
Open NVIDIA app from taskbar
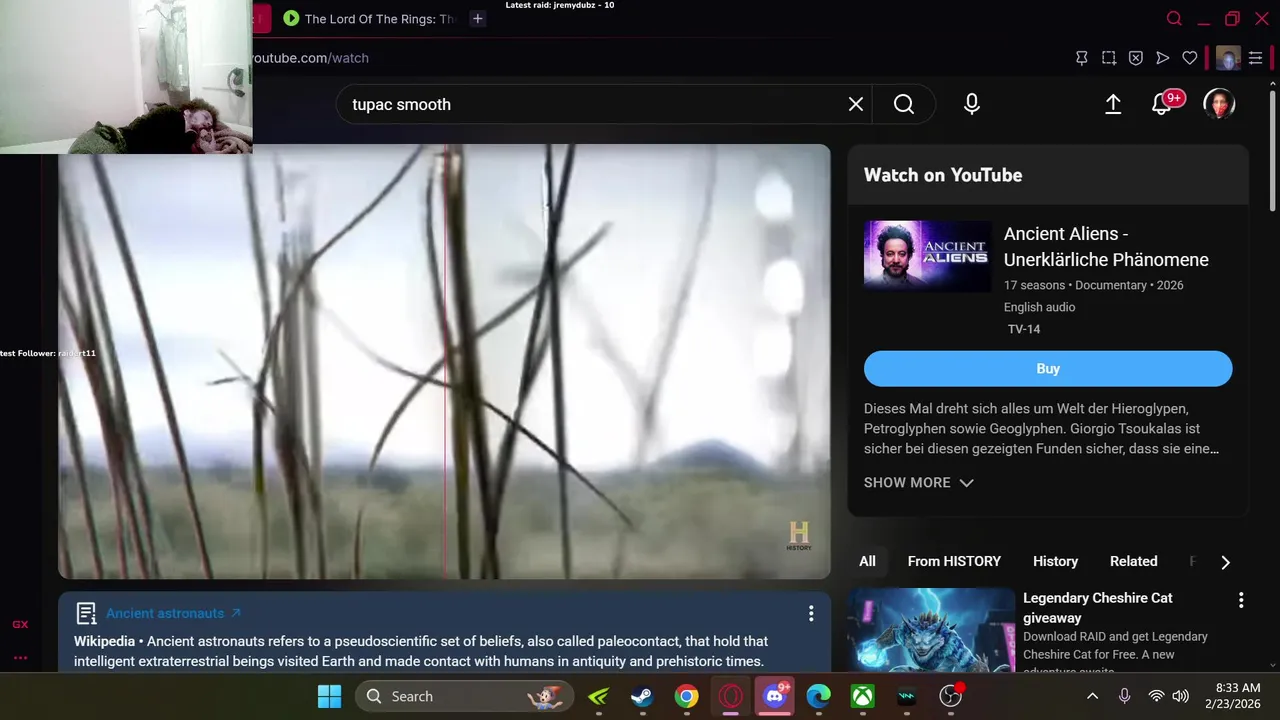[598, 696]
